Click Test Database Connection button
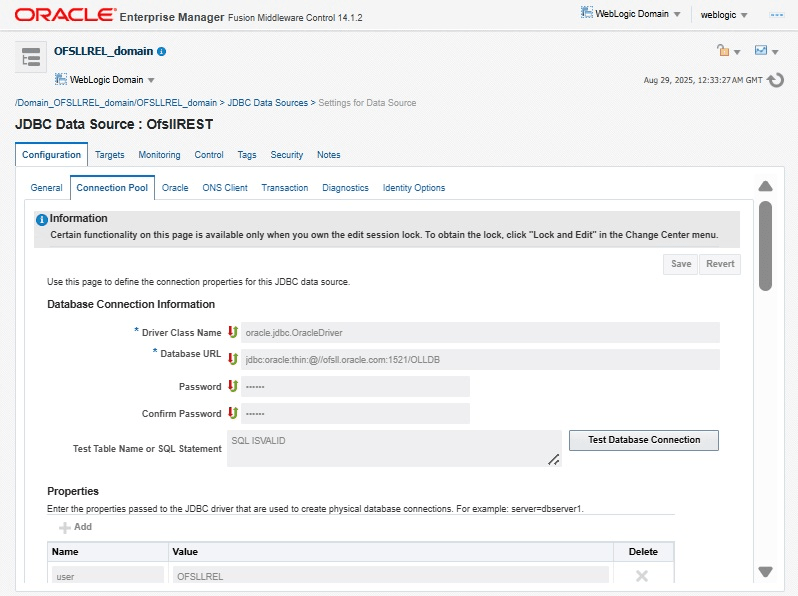This screenshot has width=798, height=596. pyautogui.click(x=644, y=440)
